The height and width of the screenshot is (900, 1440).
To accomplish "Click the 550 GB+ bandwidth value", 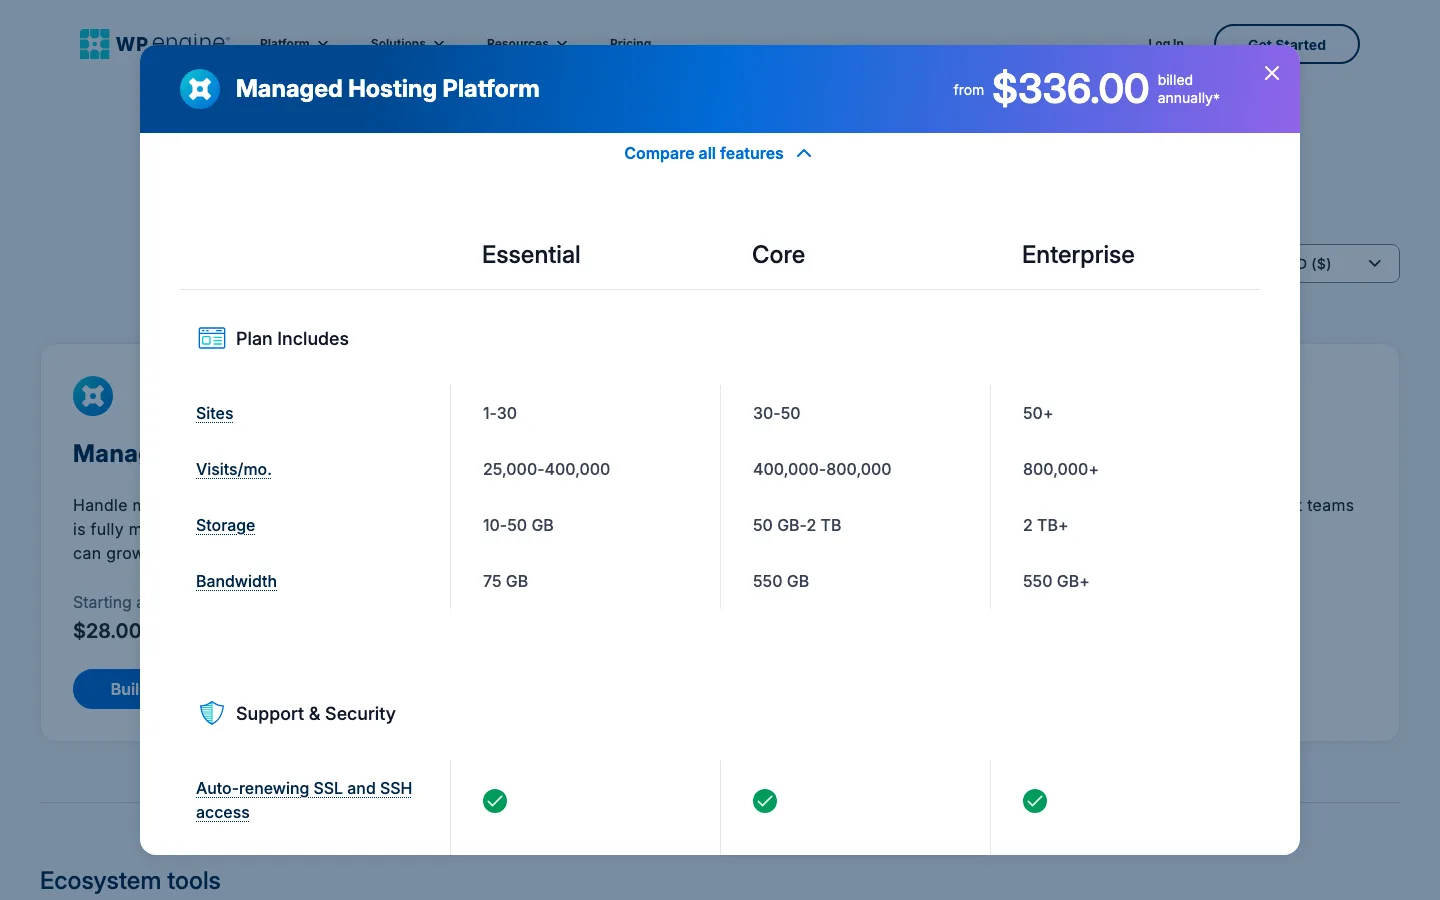I will [x=1056, y=581].
